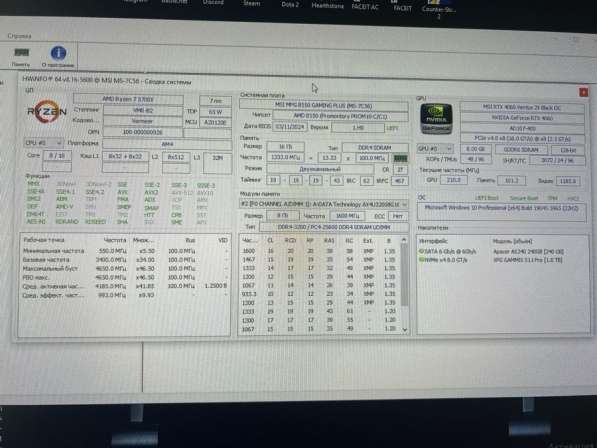The width and height of the screenshot is (597, 448).
Task: Click the NVIDIA GeForce GPU logo
Action: tap(436, 119)
